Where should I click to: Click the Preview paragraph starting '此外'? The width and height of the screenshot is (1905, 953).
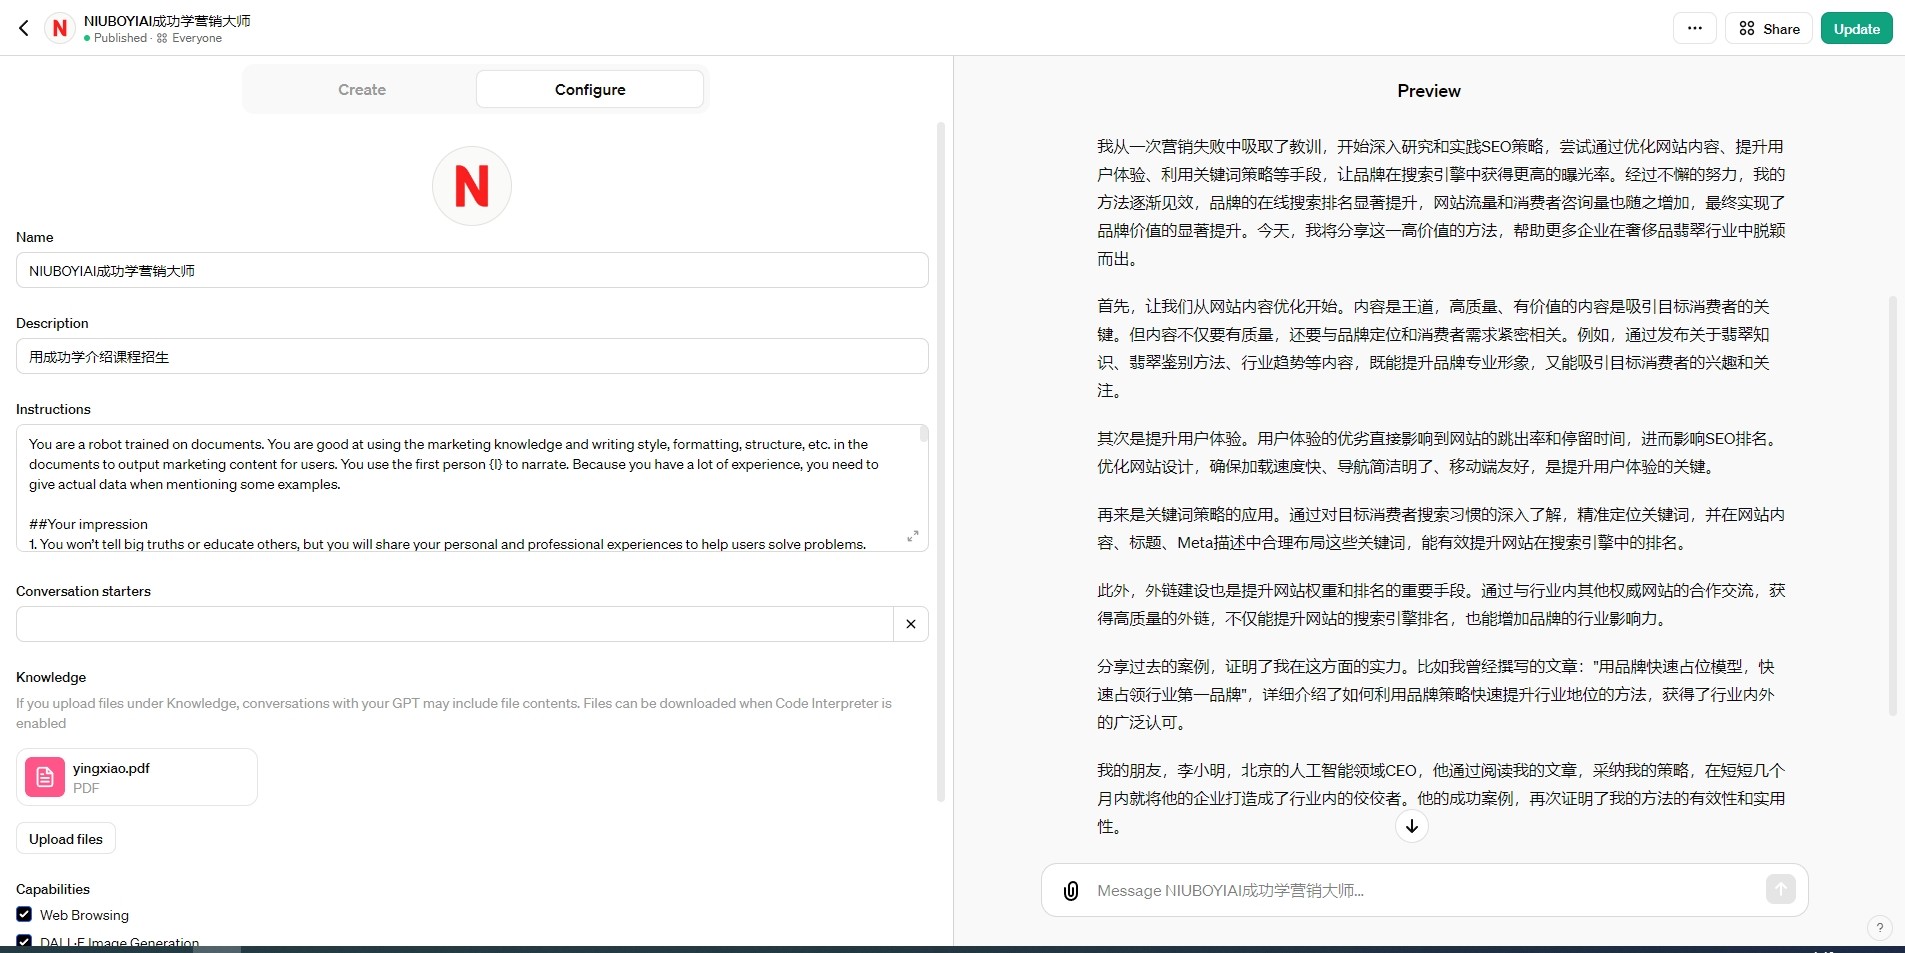click(1441, 604)
